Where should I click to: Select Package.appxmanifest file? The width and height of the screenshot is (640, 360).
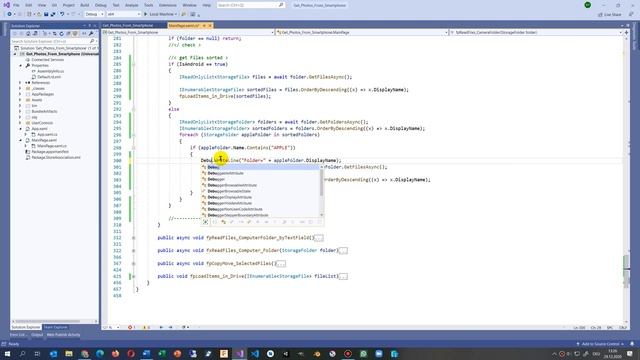[50, 151]
